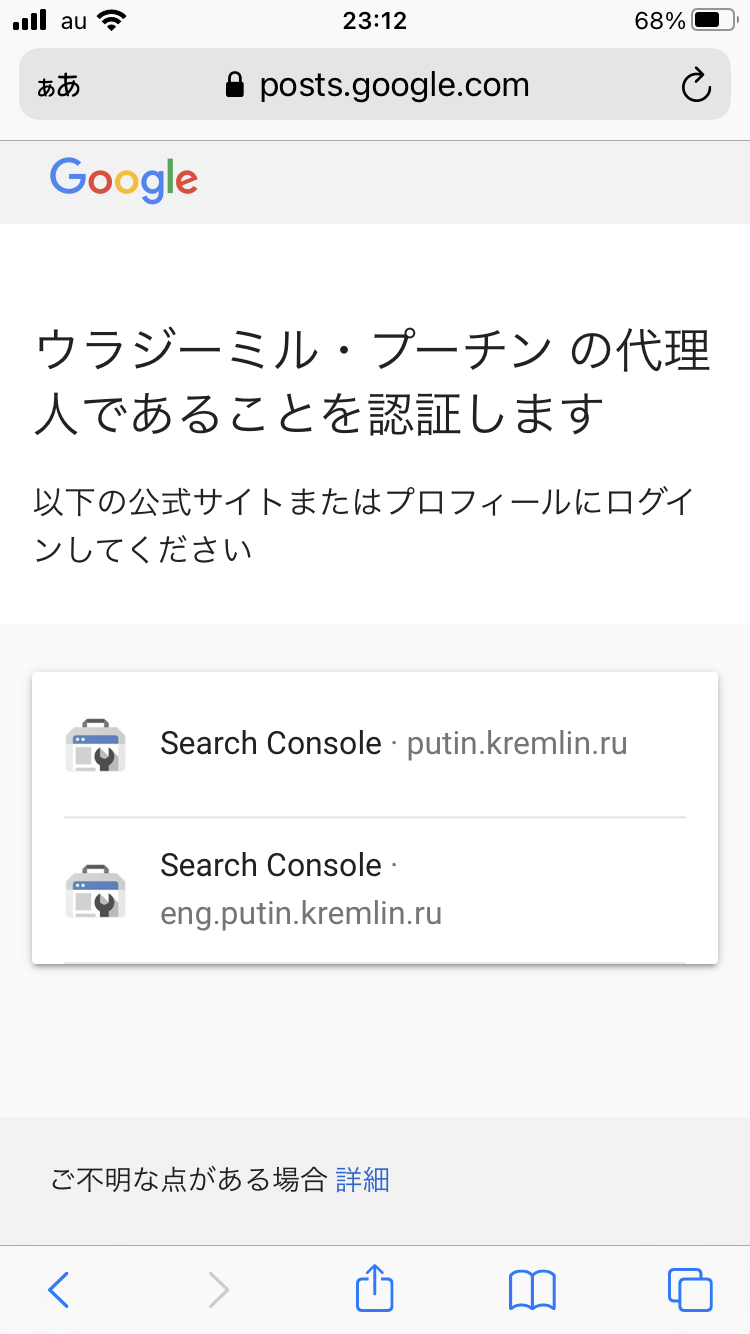Tap the Wi-Fi status icon
The image size is (750, 1334).
111,21
